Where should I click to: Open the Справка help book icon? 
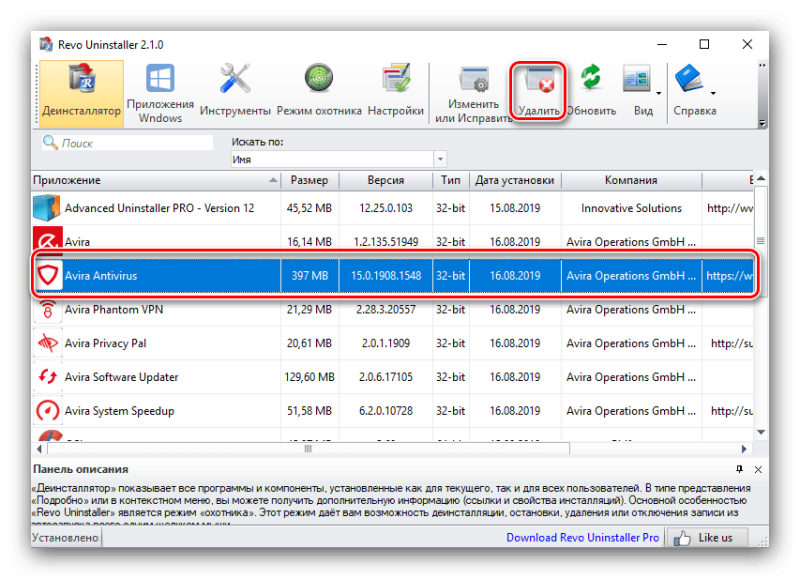(689, 78)
